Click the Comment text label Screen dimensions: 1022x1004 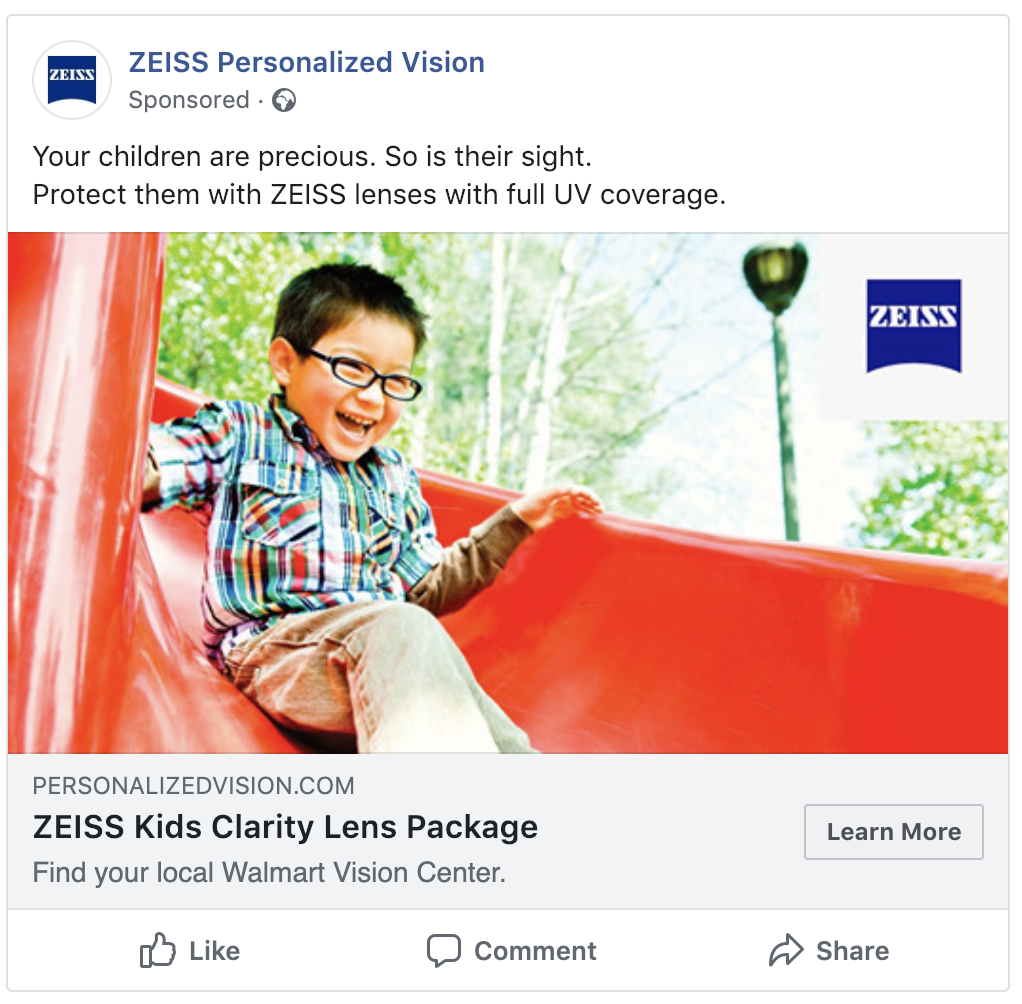tap(535, 951)
